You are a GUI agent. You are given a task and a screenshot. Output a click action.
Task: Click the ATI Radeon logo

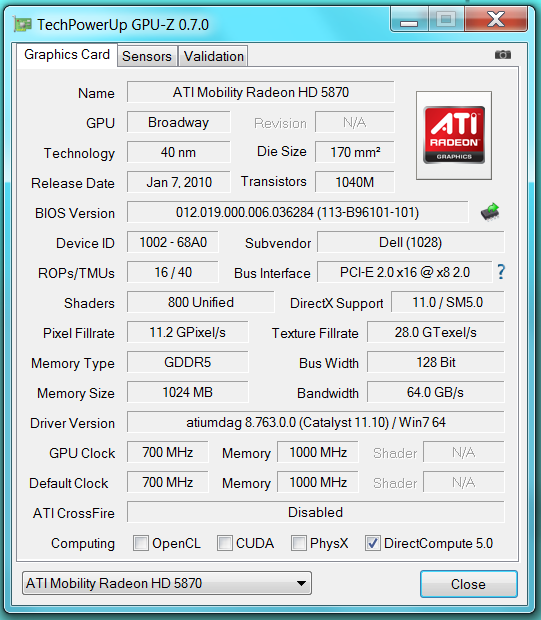pyautogui.click(x=454, y=135)
